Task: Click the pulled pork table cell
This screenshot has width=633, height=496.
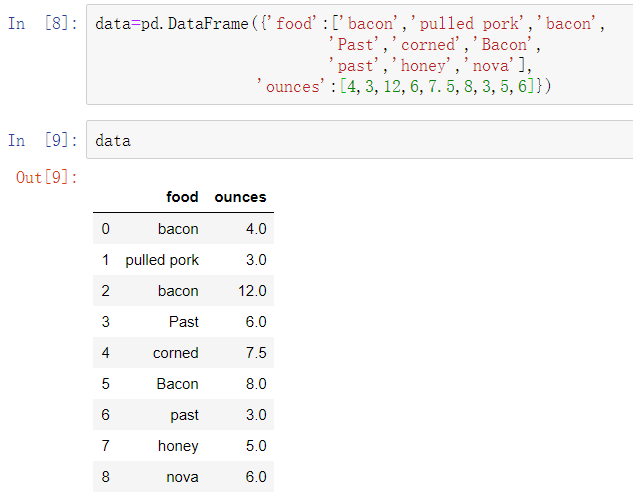Action: click(162, 260)
